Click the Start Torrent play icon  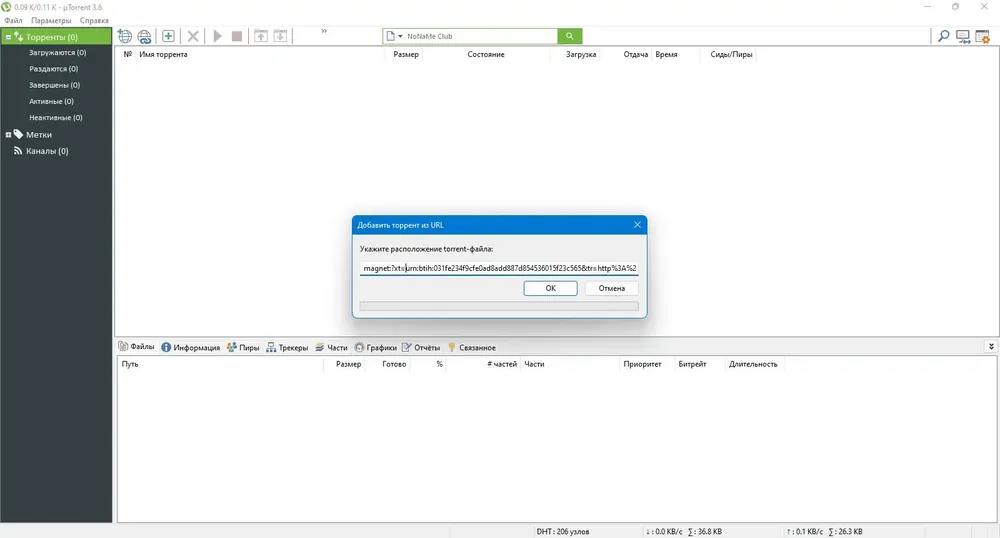[x=217, y=36]
